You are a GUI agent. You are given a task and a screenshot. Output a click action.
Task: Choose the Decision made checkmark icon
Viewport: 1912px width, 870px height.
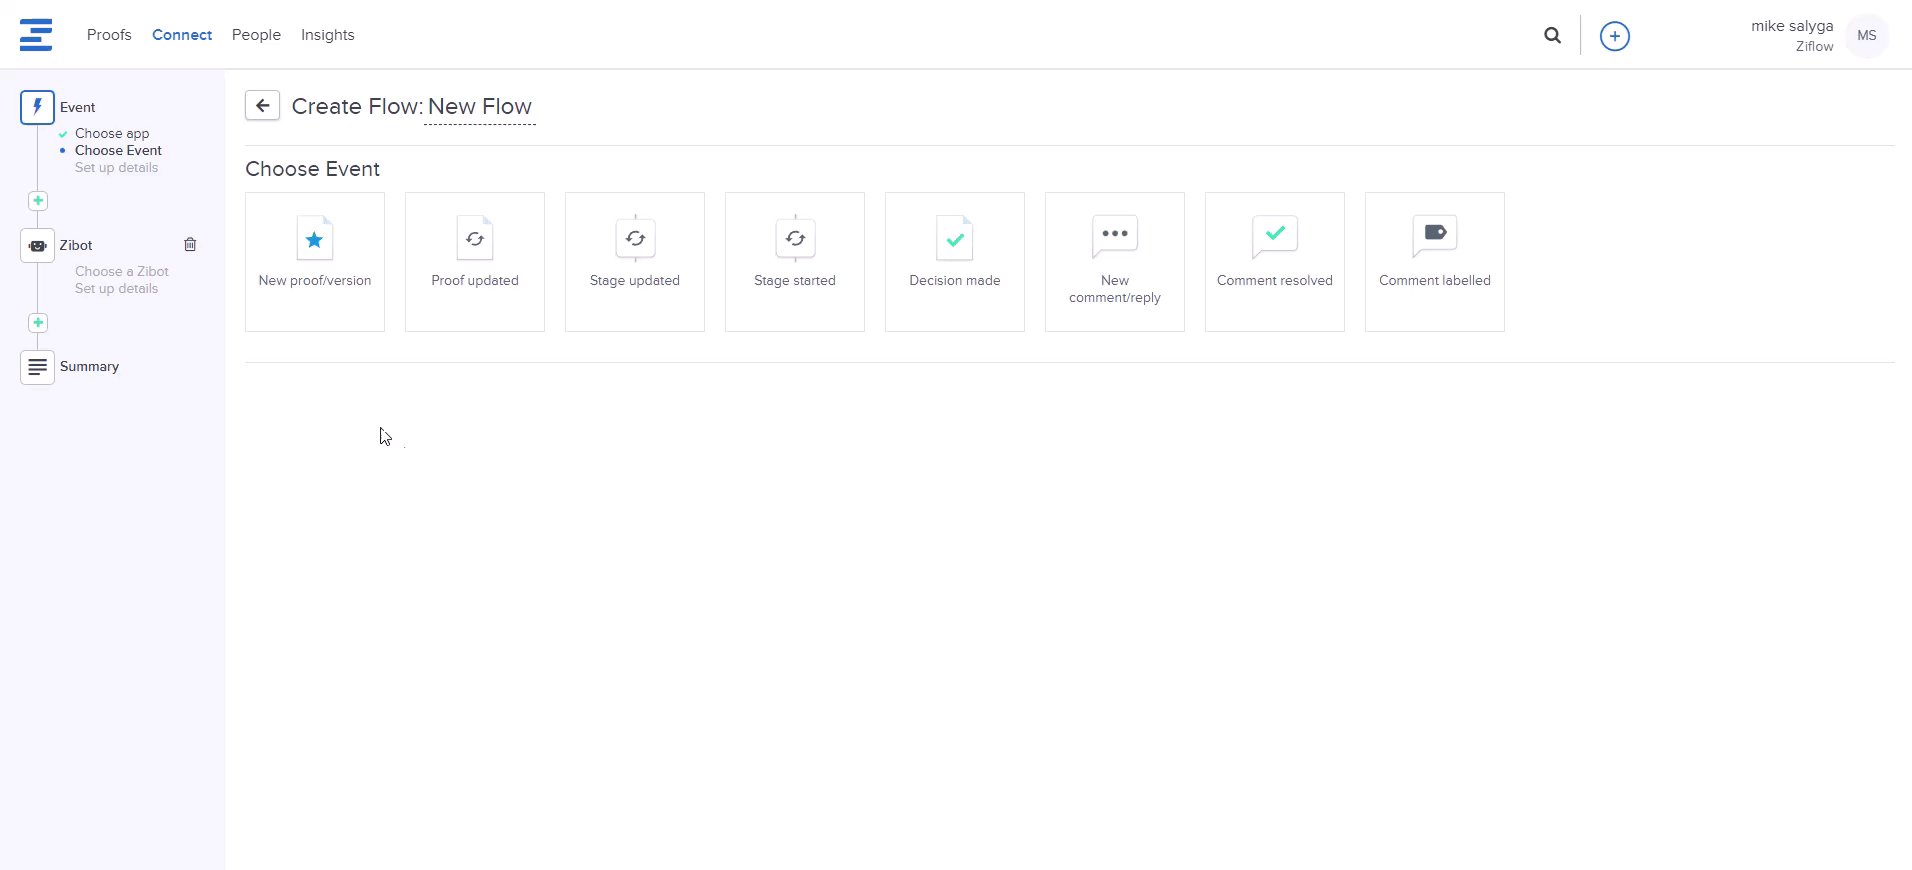[x=955, y=238]
